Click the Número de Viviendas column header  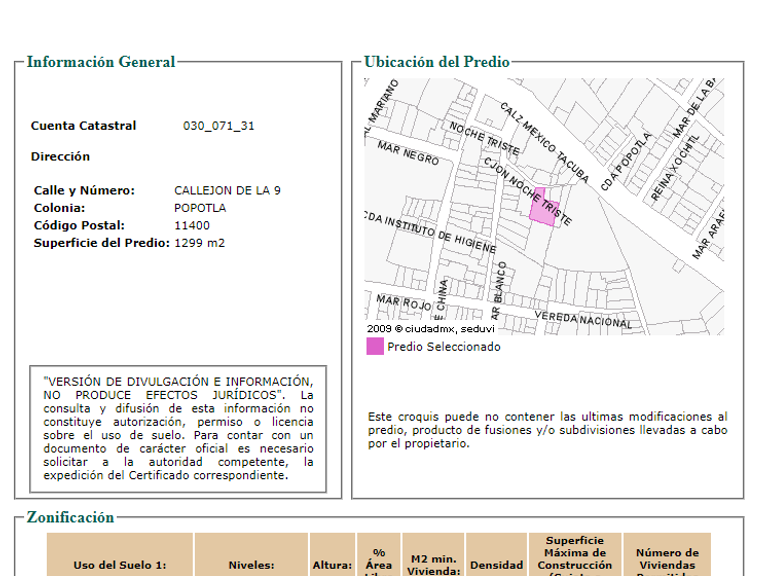pos(667,557)
